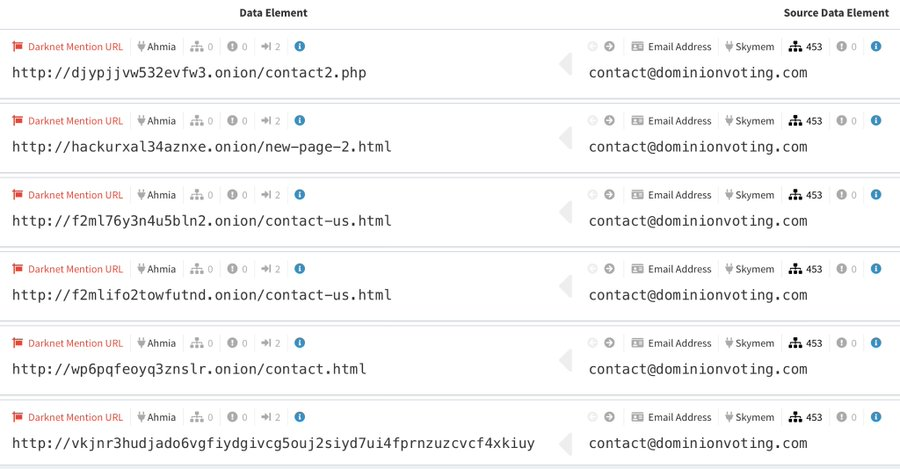Click Email Address card icon in second row
Image resolution: width=900 pixels, height=469 pixels.
tap(638, 121)
